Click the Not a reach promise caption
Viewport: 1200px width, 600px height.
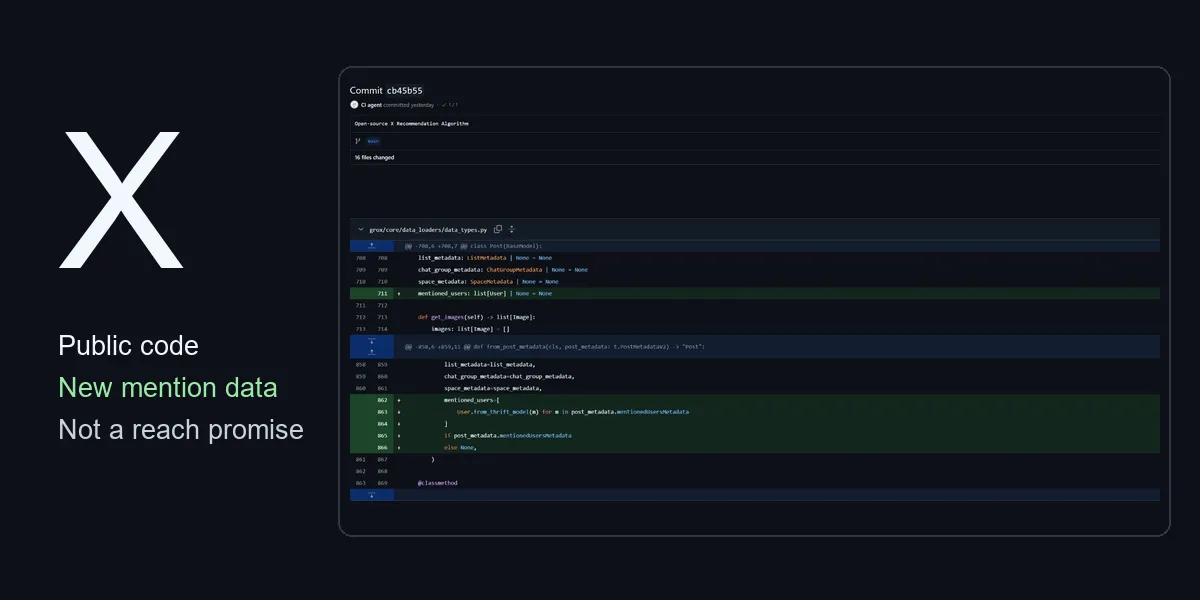(181, 430)
